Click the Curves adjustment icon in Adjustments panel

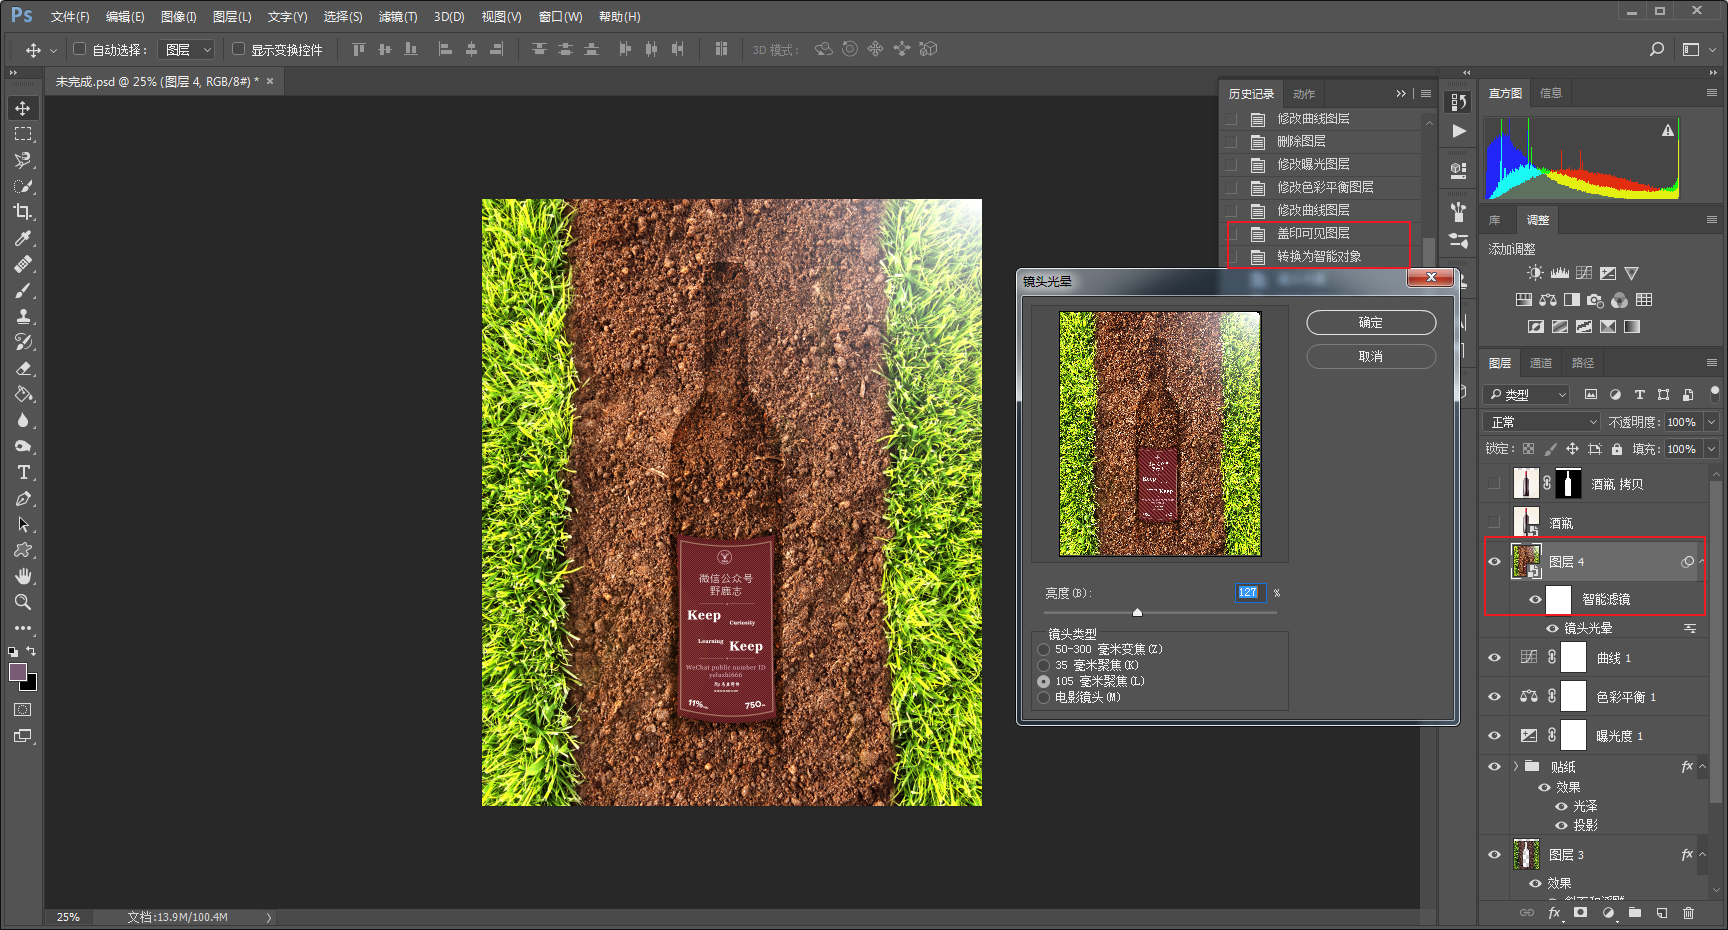pos(1584,273)
